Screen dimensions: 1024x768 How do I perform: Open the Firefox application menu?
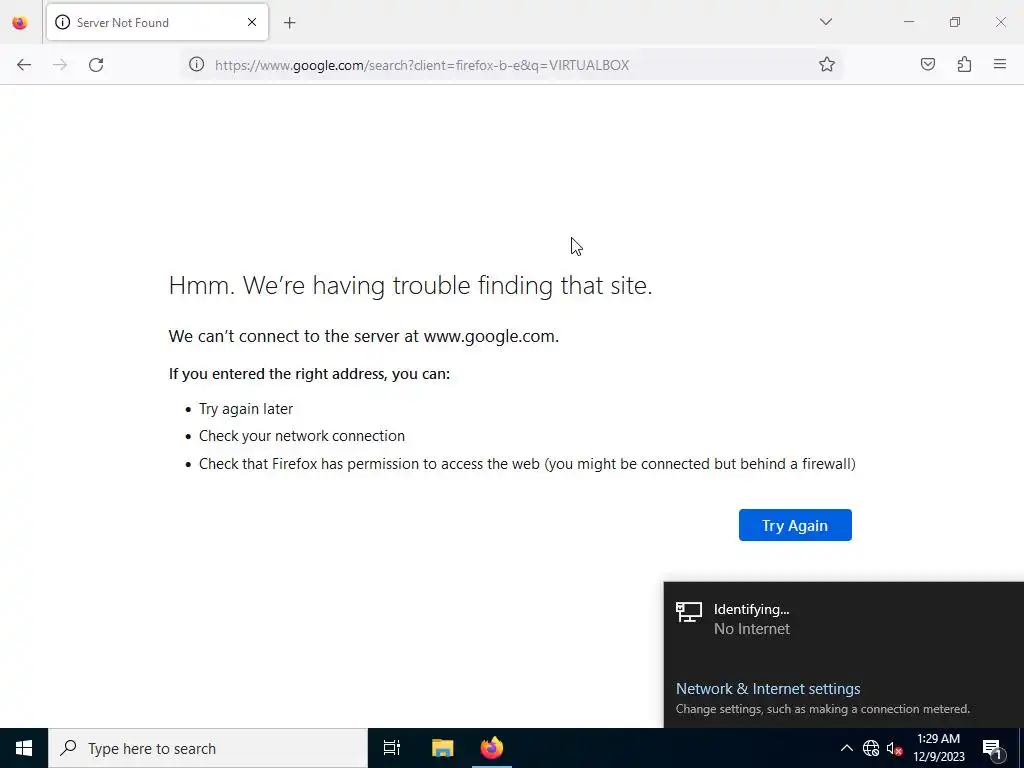pos(1000,64)
